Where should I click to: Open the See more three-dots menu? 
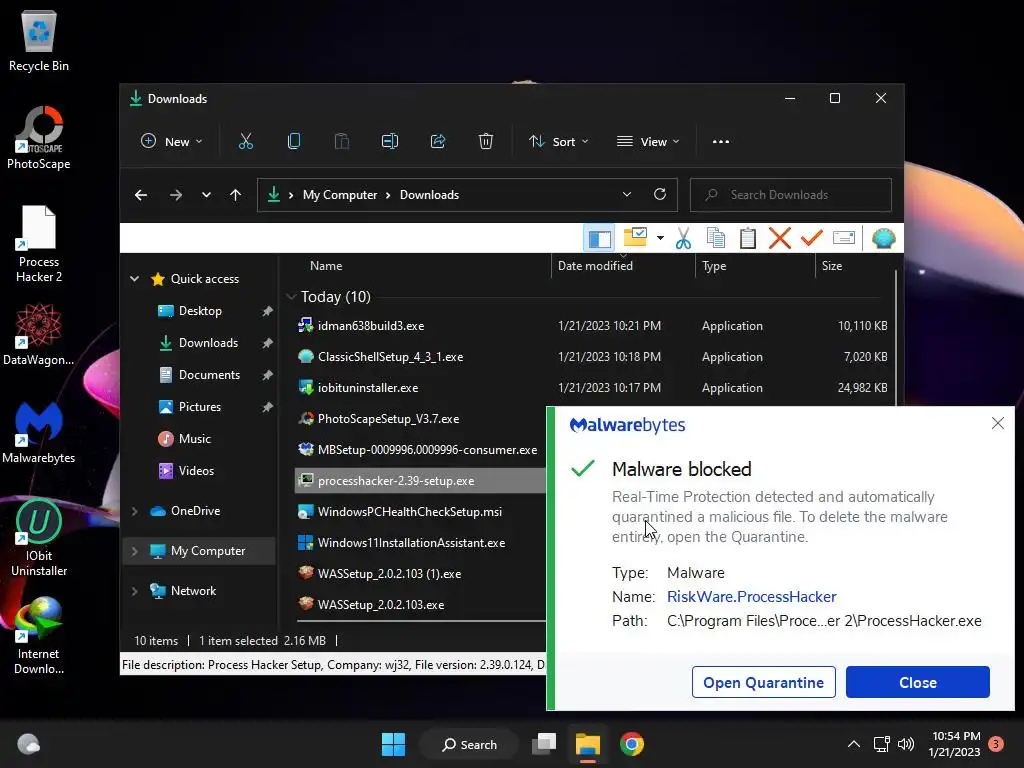(x=721, y=142)
